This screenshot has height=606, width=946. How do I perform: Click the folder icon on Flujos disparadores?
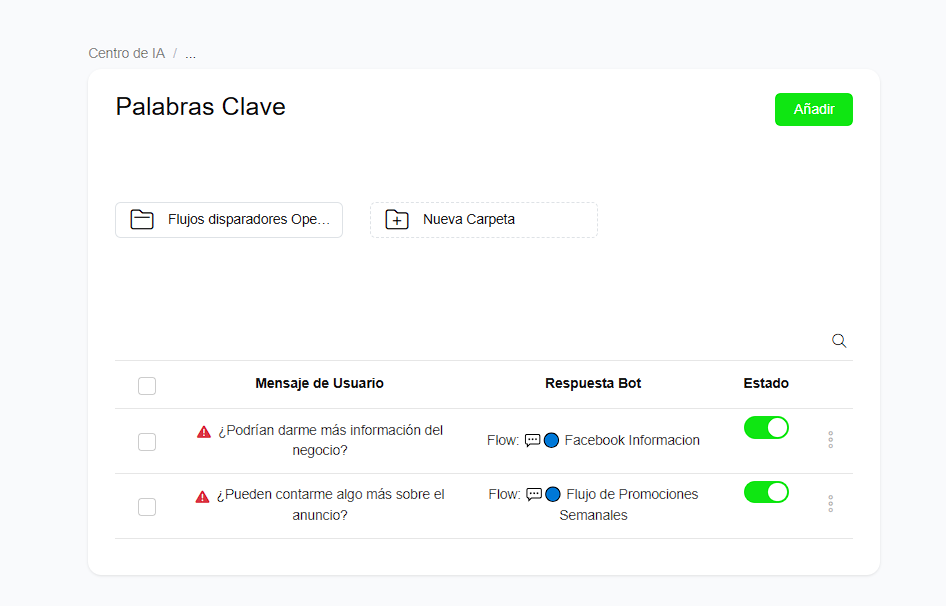point(141,219)
